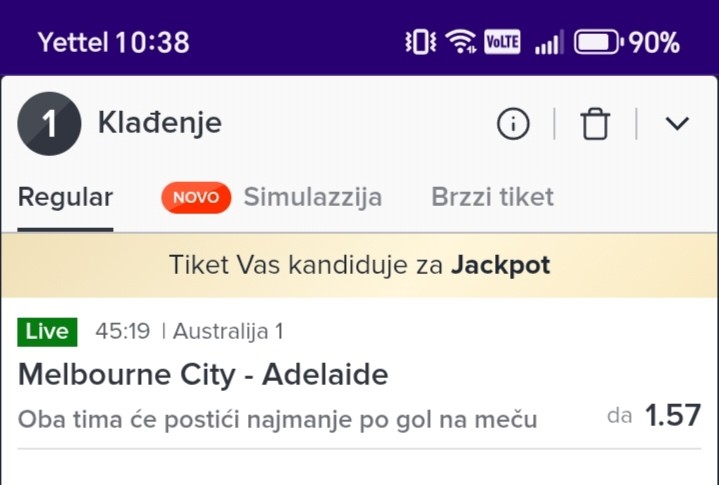
Task: Tap the vibrate mode icon
Action: coord(420,42)
